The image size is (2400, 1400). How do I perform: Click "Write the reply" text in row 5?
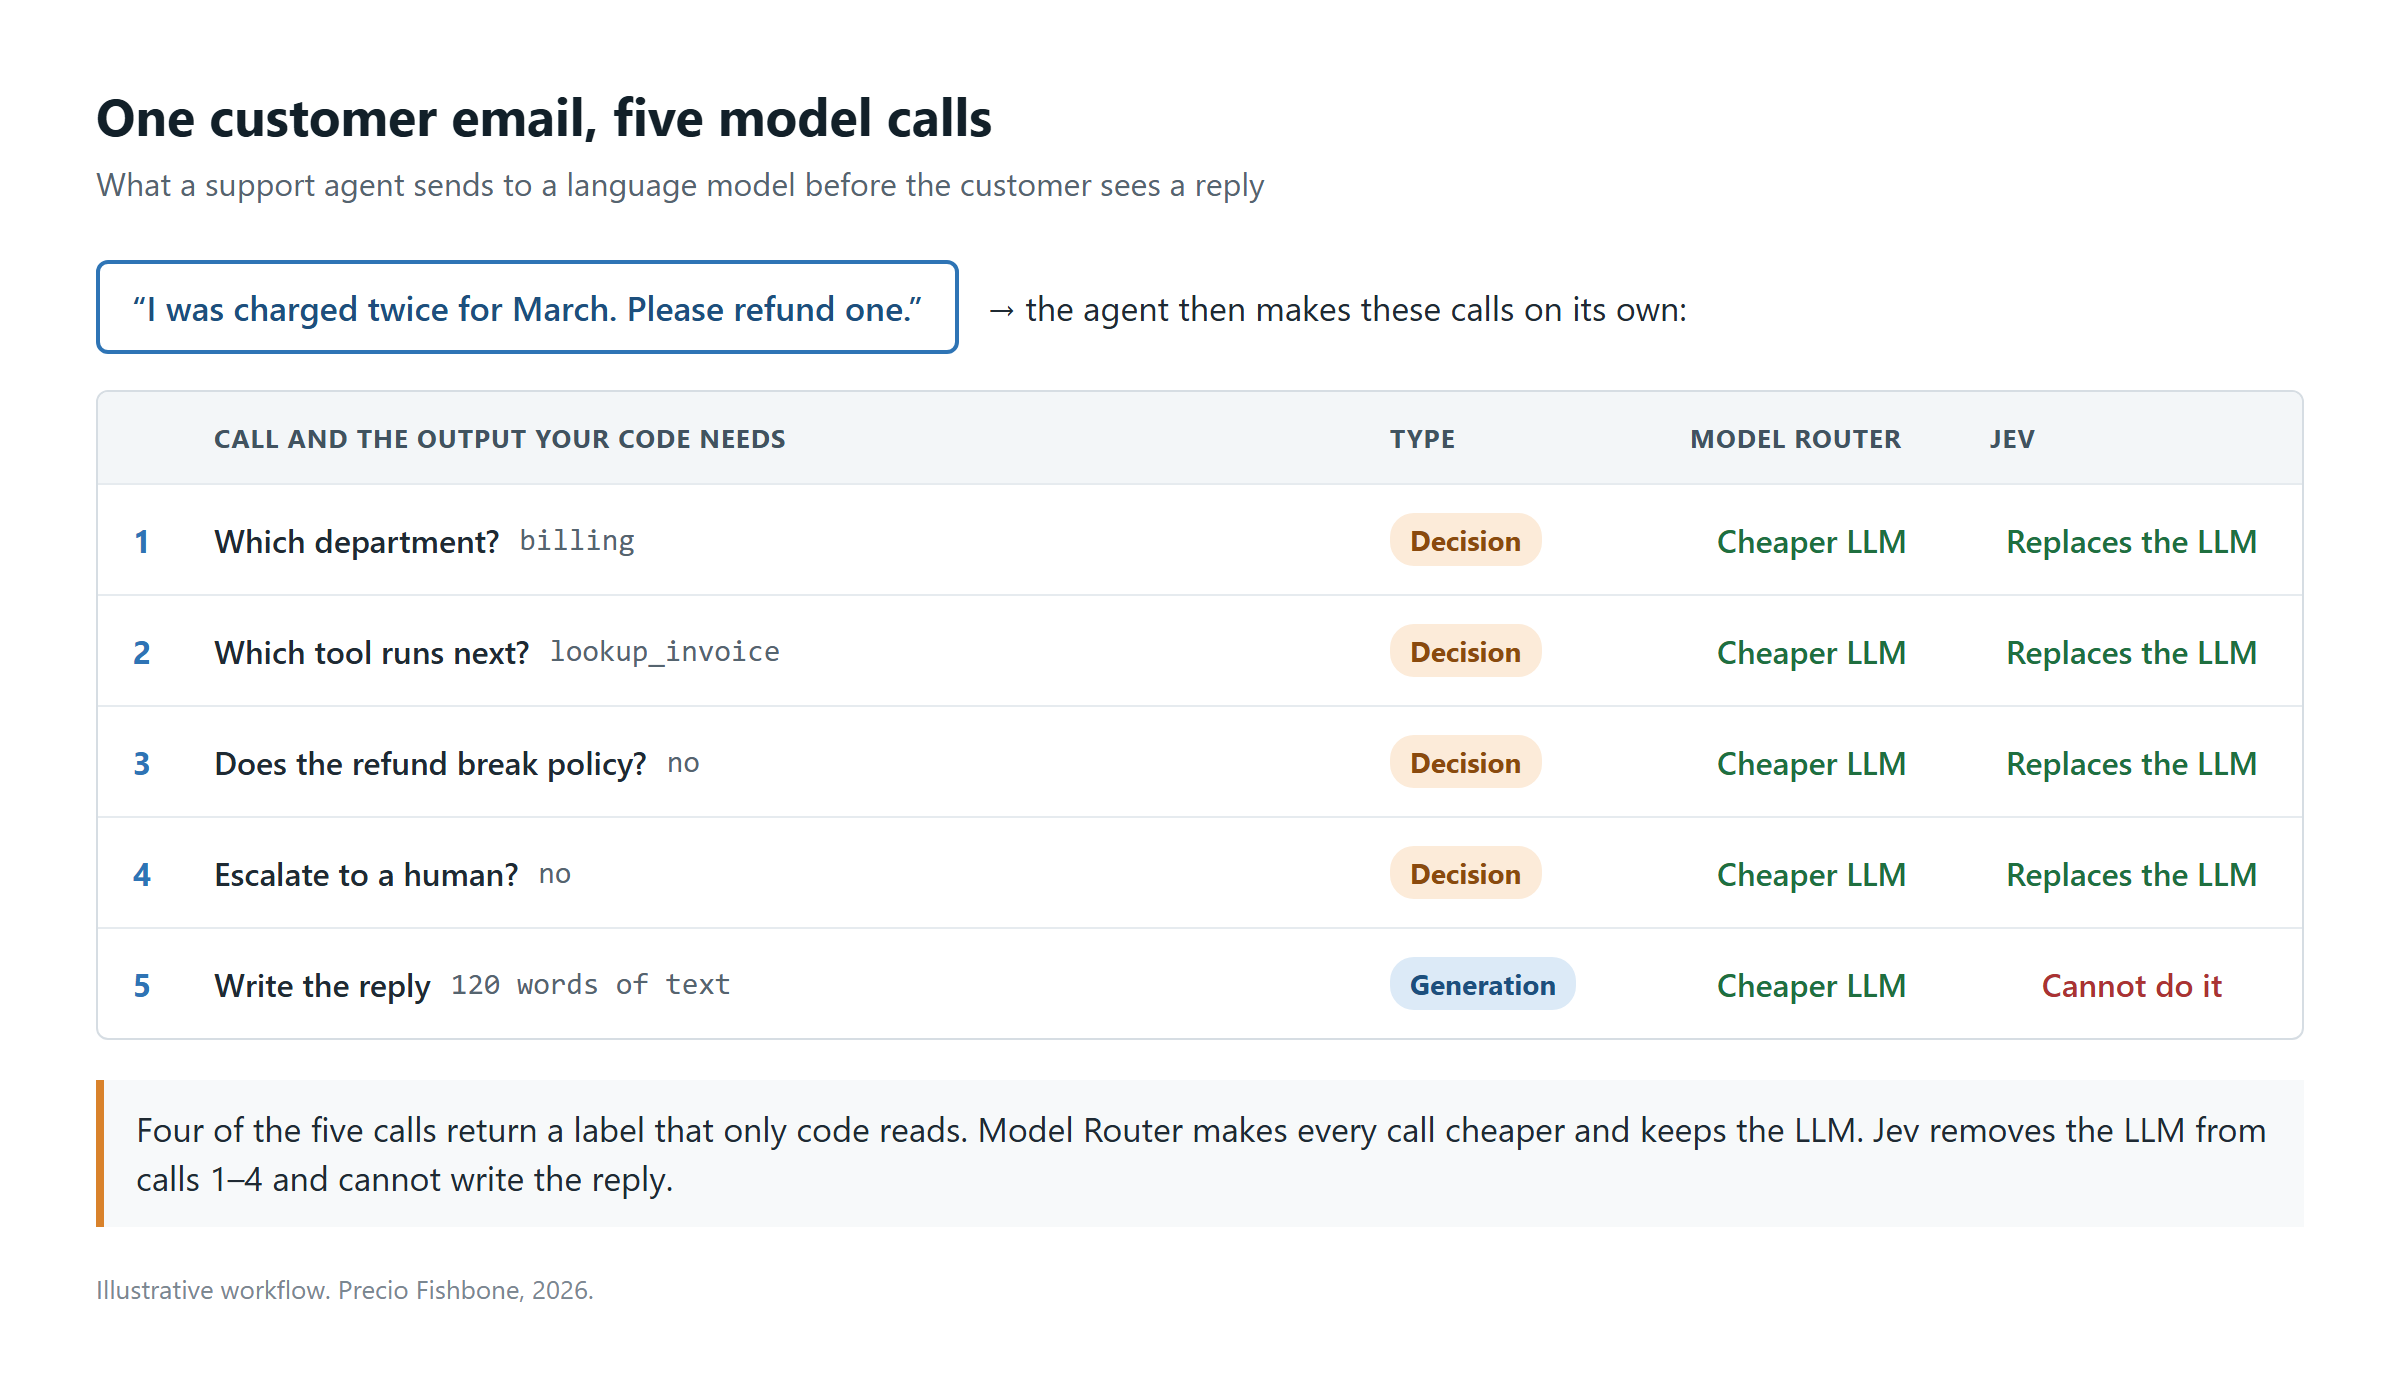(322, 985)
